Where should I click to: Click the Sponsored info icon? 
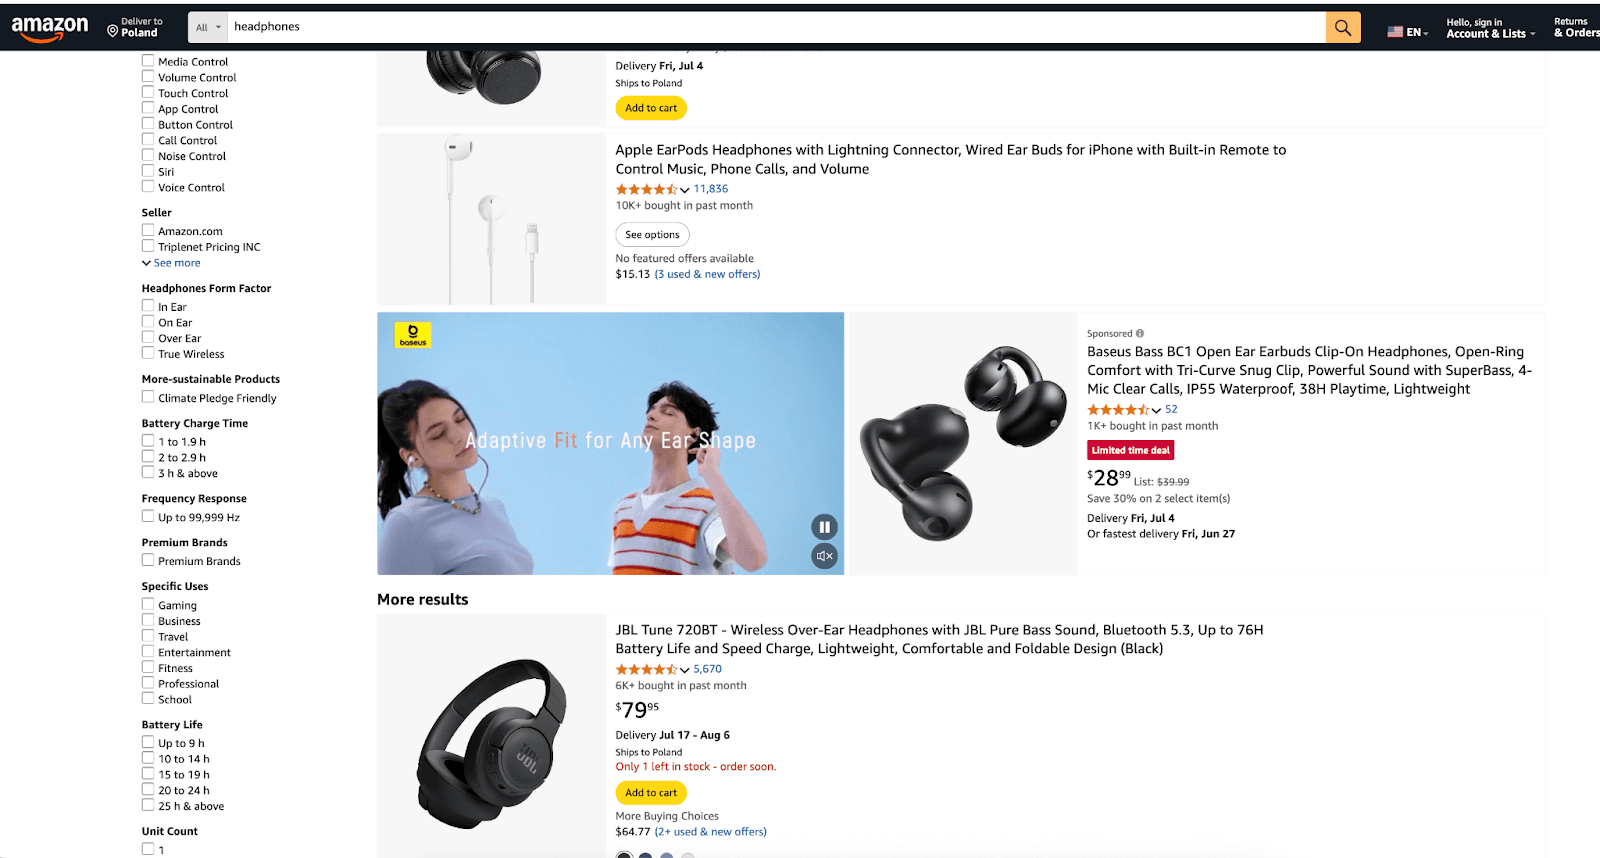(x=1139, y=333)
